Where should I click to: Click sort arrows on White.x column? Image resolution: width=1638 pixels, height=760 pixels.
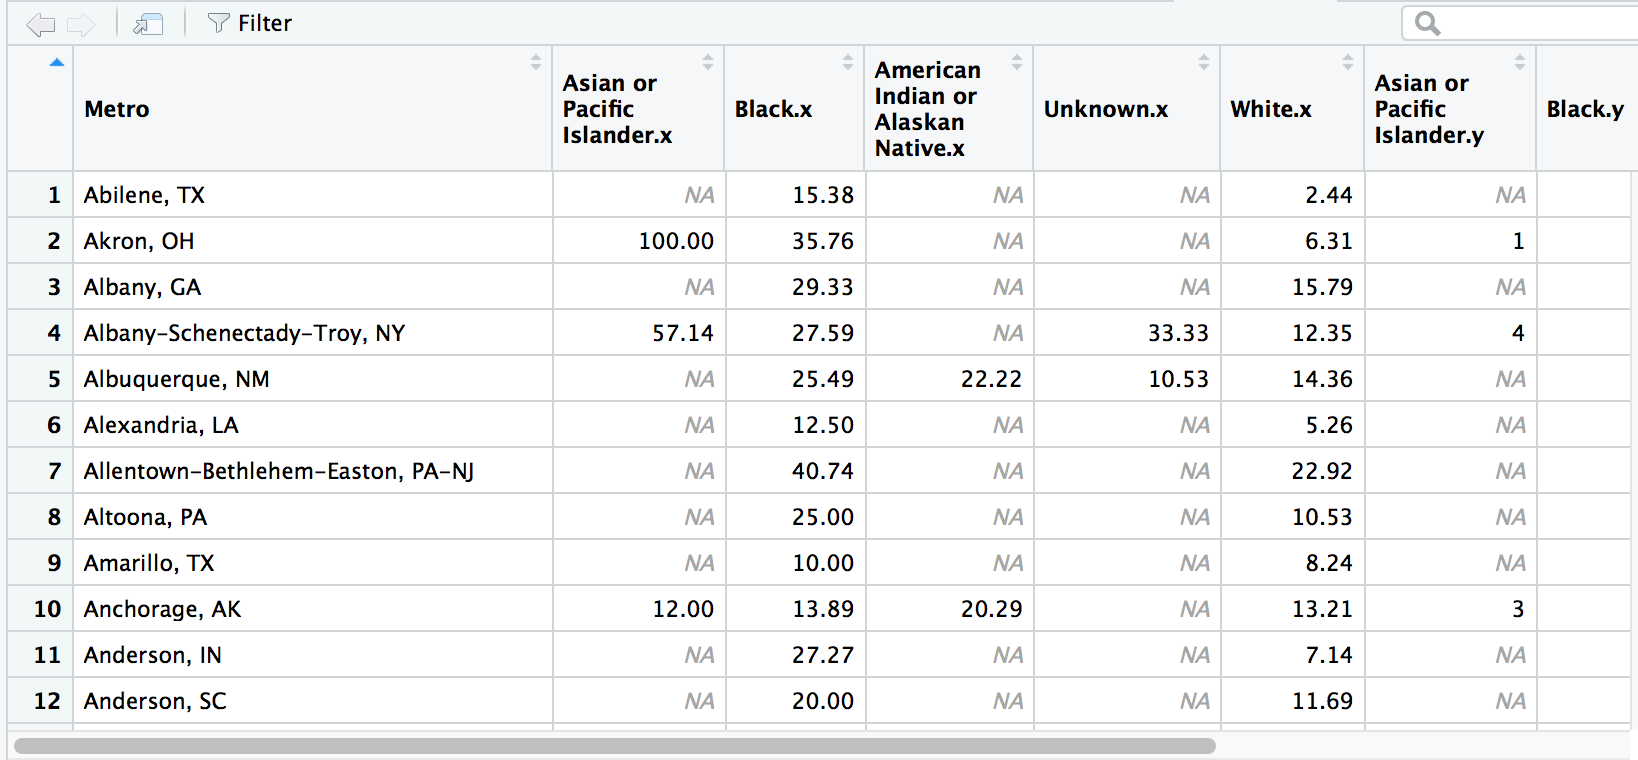pos(1348,62)
